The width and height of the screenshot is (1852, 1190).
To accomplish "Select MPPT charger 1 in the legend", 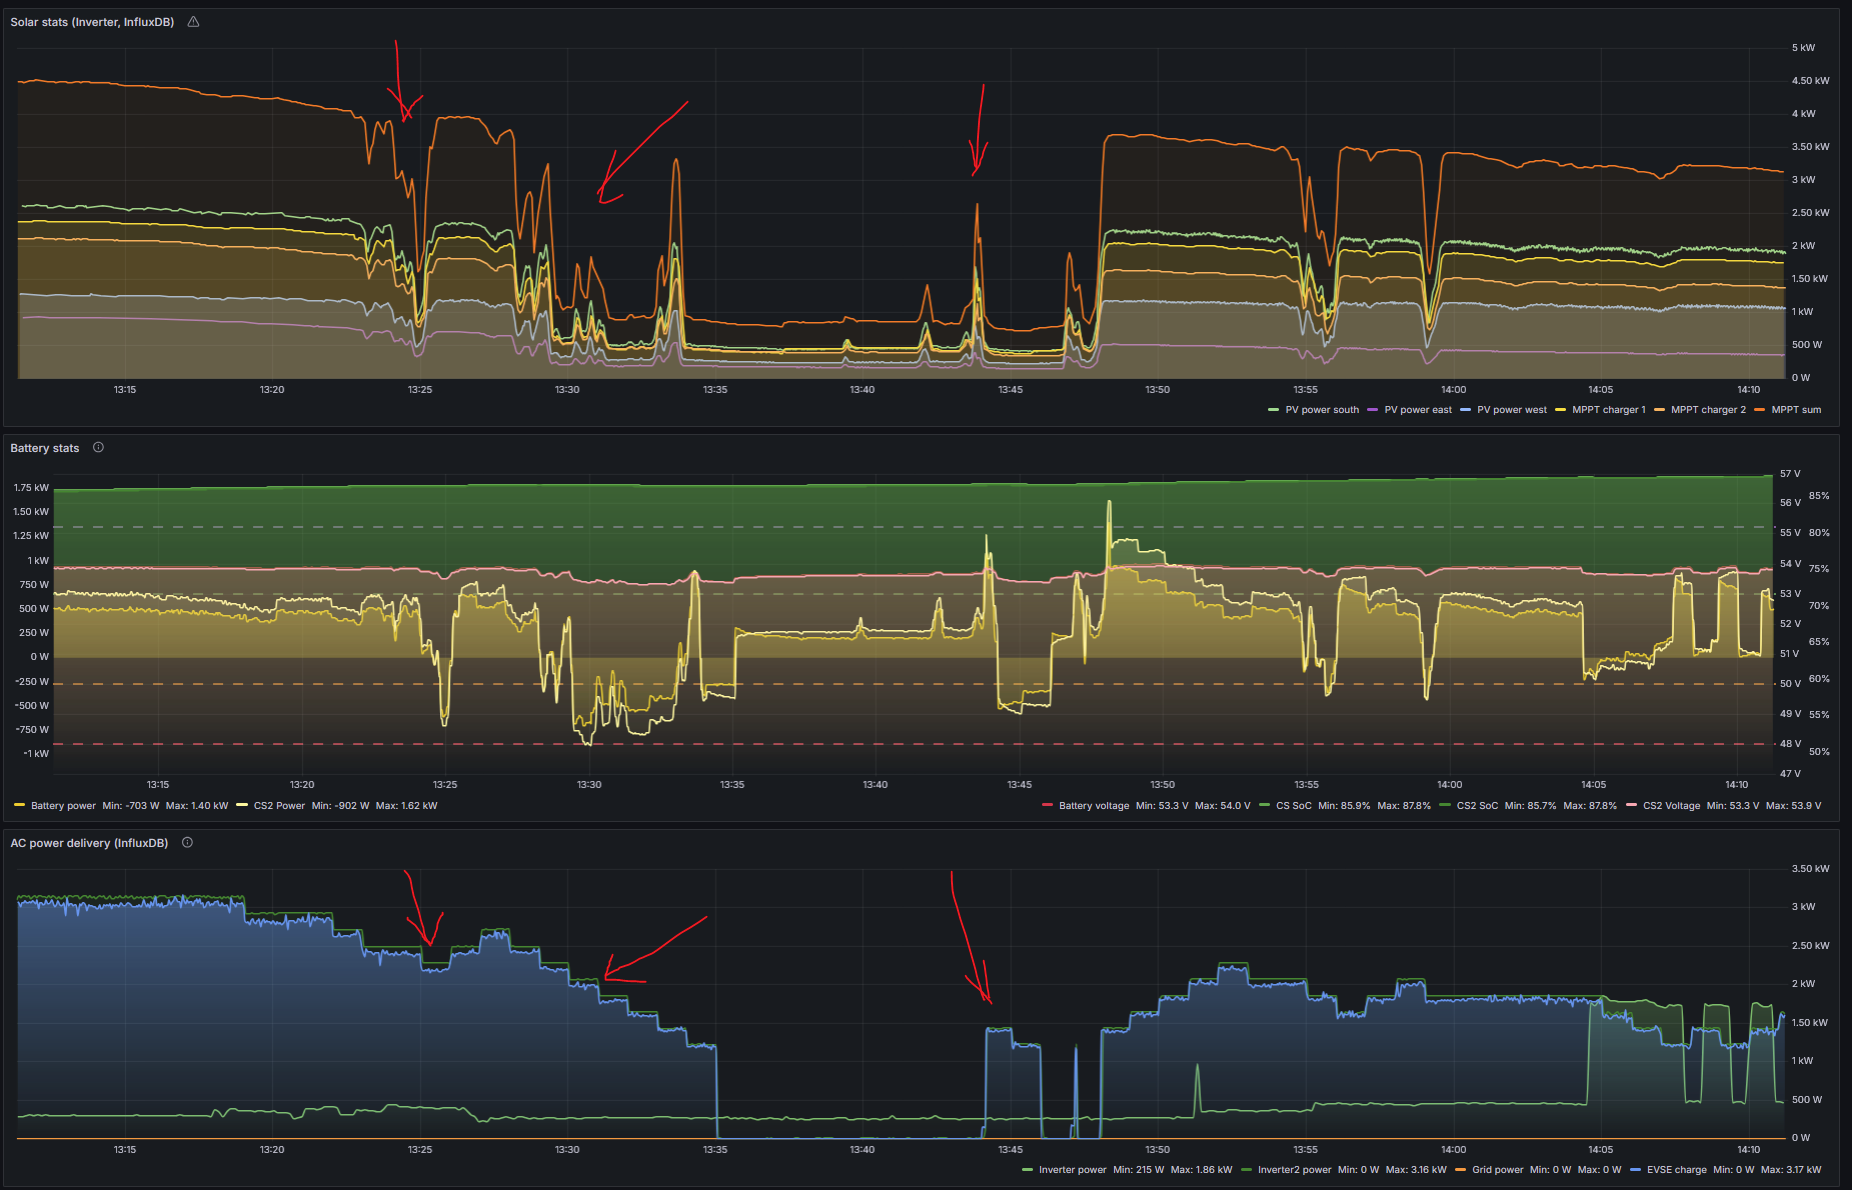I will click(x=1608, y=410).
